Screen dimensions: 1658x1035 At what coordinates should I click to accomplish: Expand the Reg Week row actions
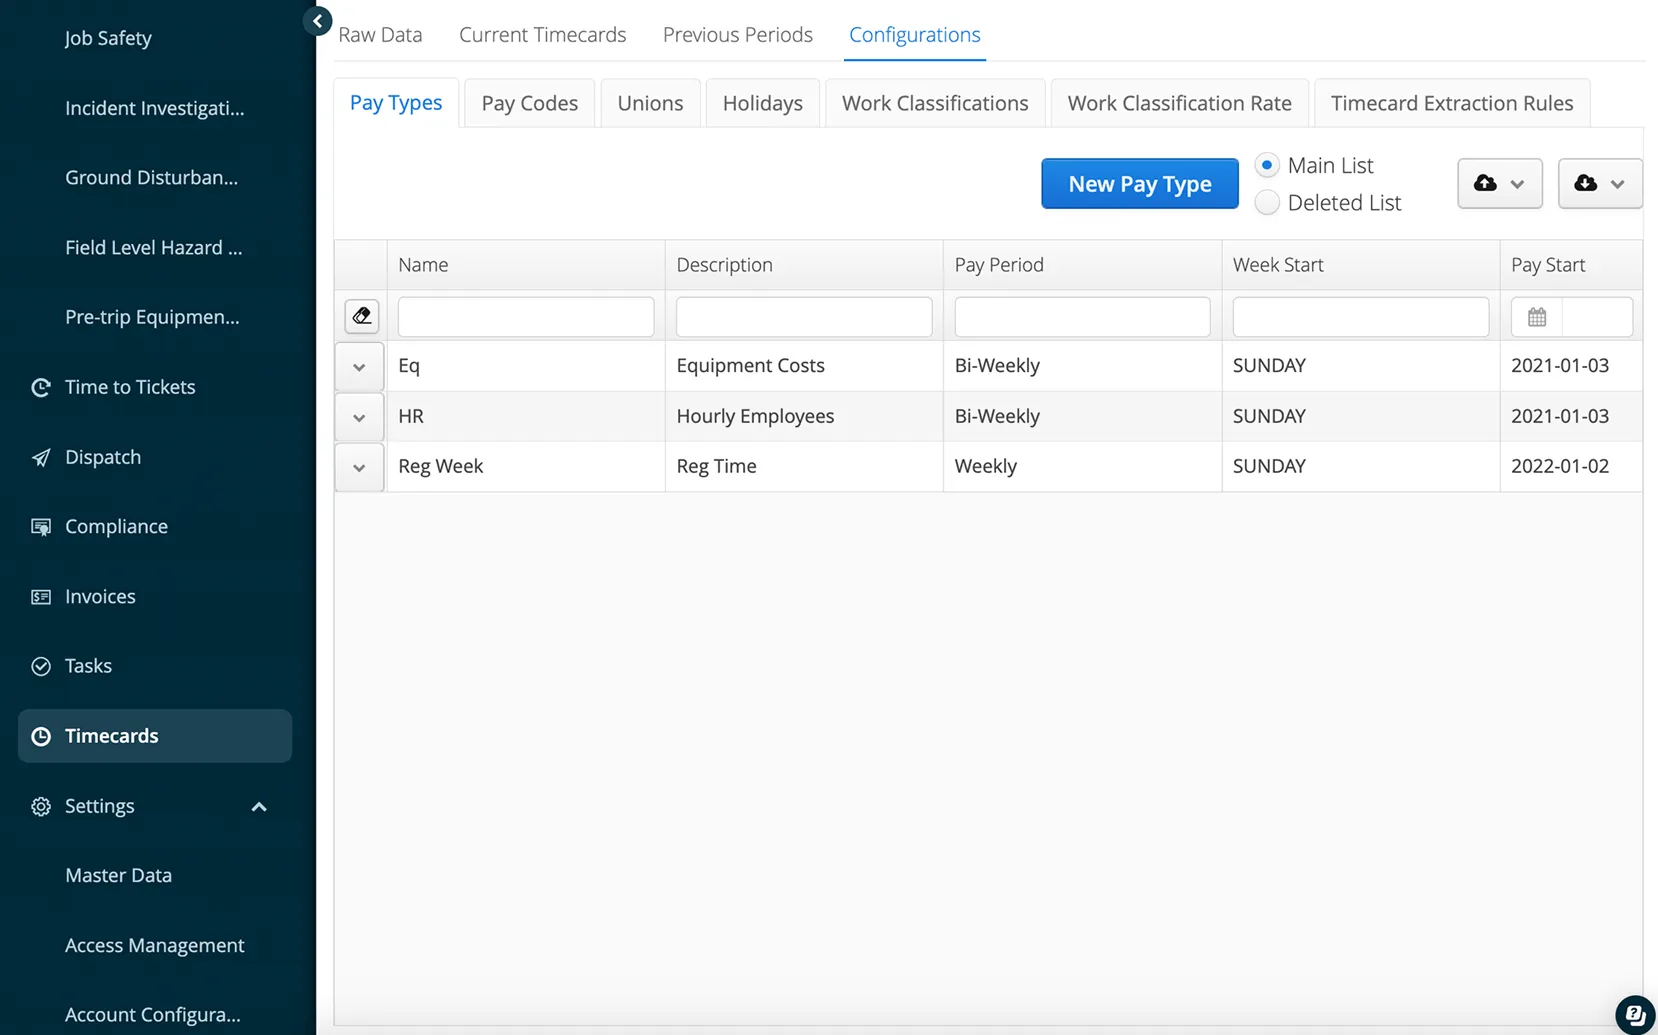(x=359, y=467)
